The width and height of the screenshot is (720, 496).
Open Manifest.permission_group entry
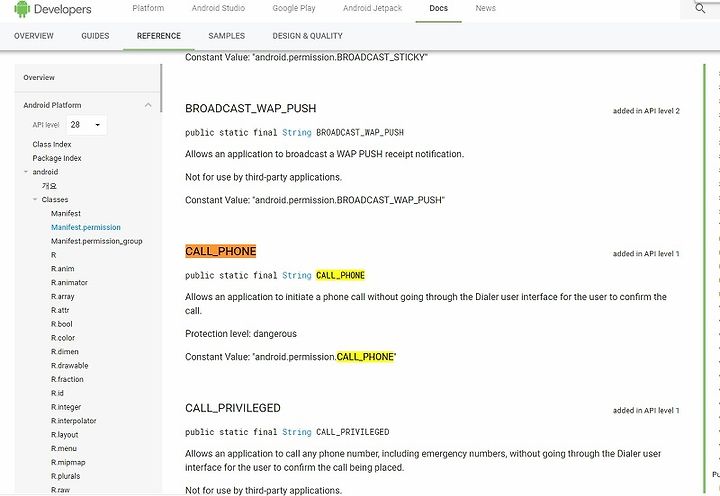tap(97, 241)
